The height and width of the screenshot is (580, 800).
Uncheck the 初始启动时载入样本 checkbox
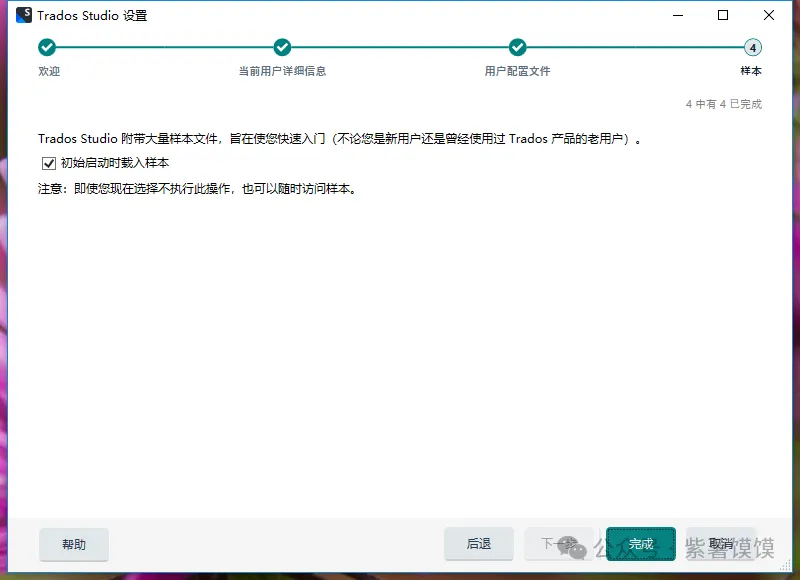[48, 163]
